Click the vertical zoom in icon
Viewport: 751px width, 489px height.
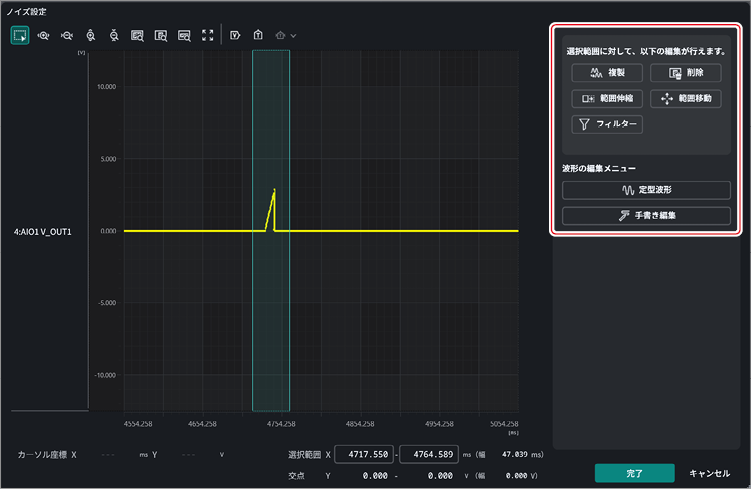pyautogui.click(x=91, y=35)
